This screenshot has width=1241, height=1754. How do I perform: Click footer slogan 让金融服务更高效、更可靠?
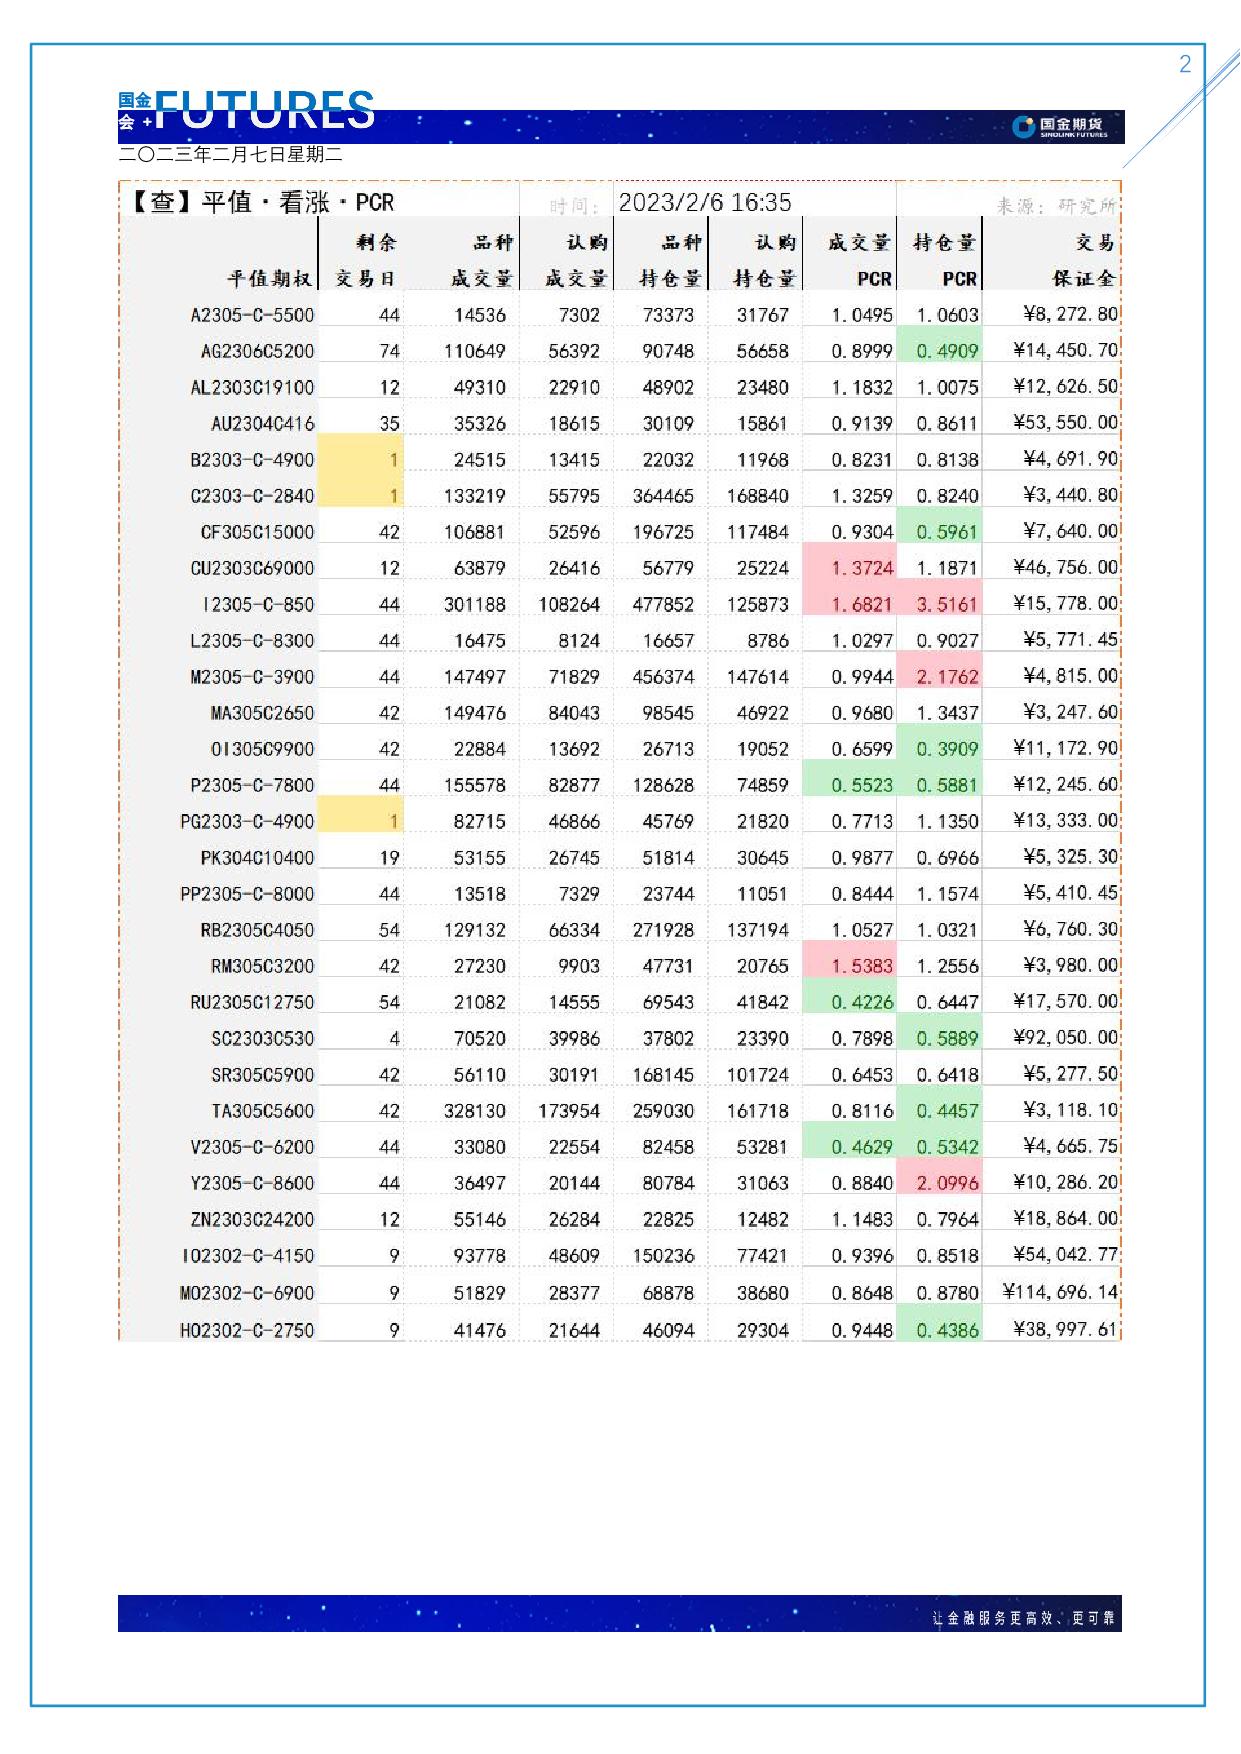coord(1023,1618)
